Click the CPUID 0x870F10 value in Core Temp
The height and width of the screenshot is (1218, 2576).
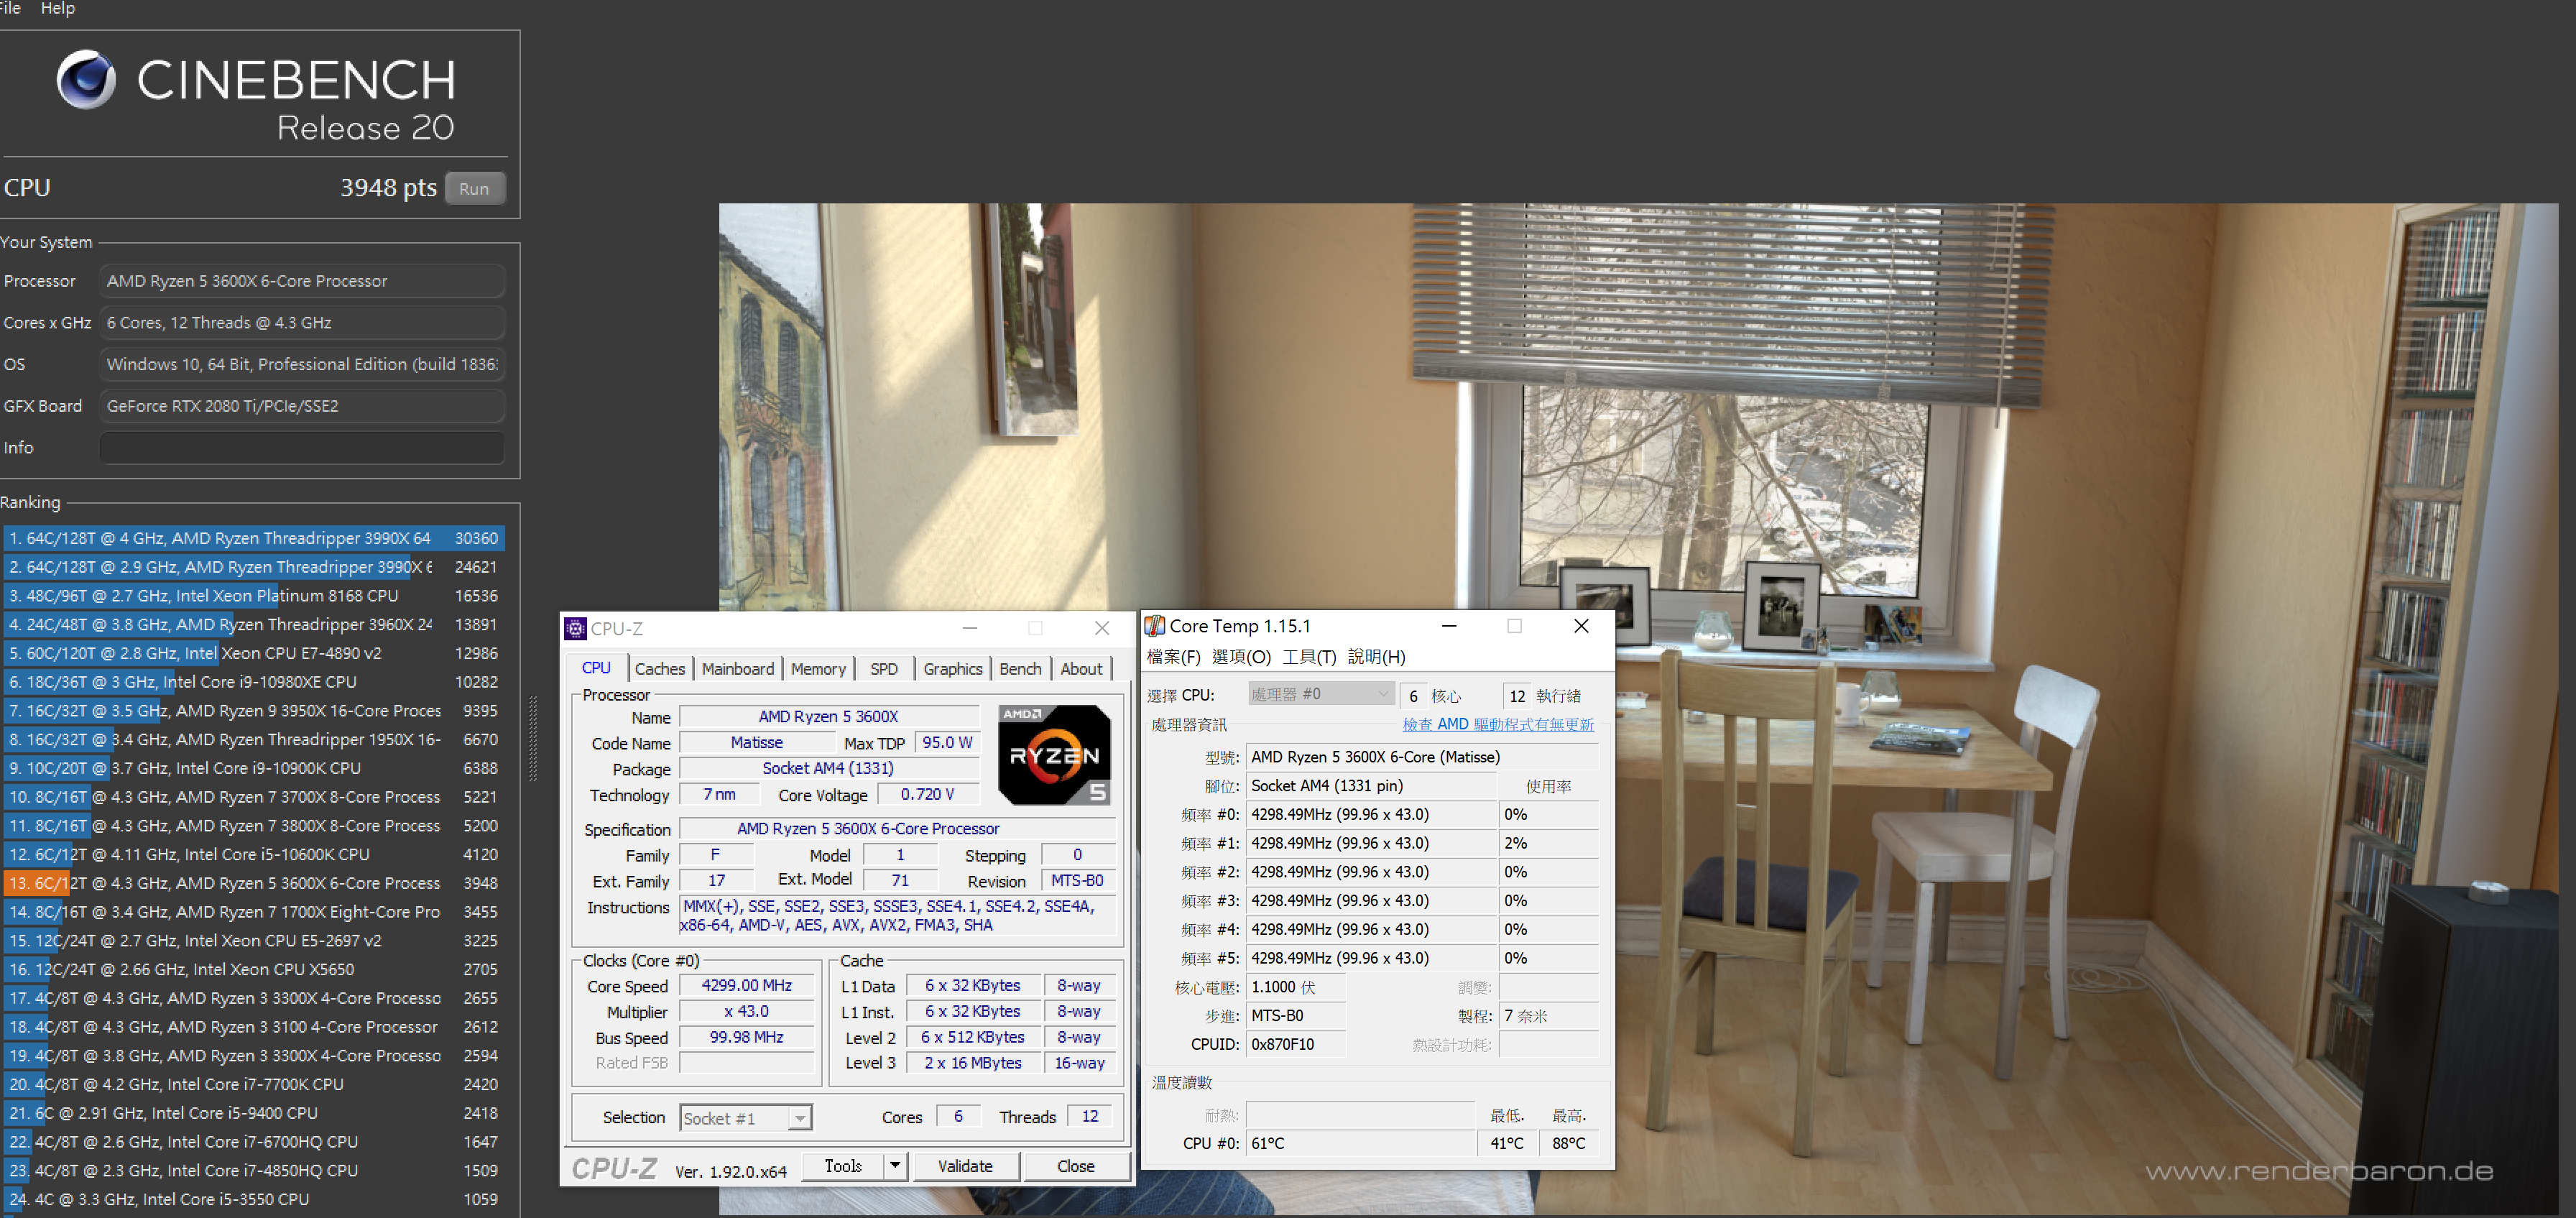1296,1044
